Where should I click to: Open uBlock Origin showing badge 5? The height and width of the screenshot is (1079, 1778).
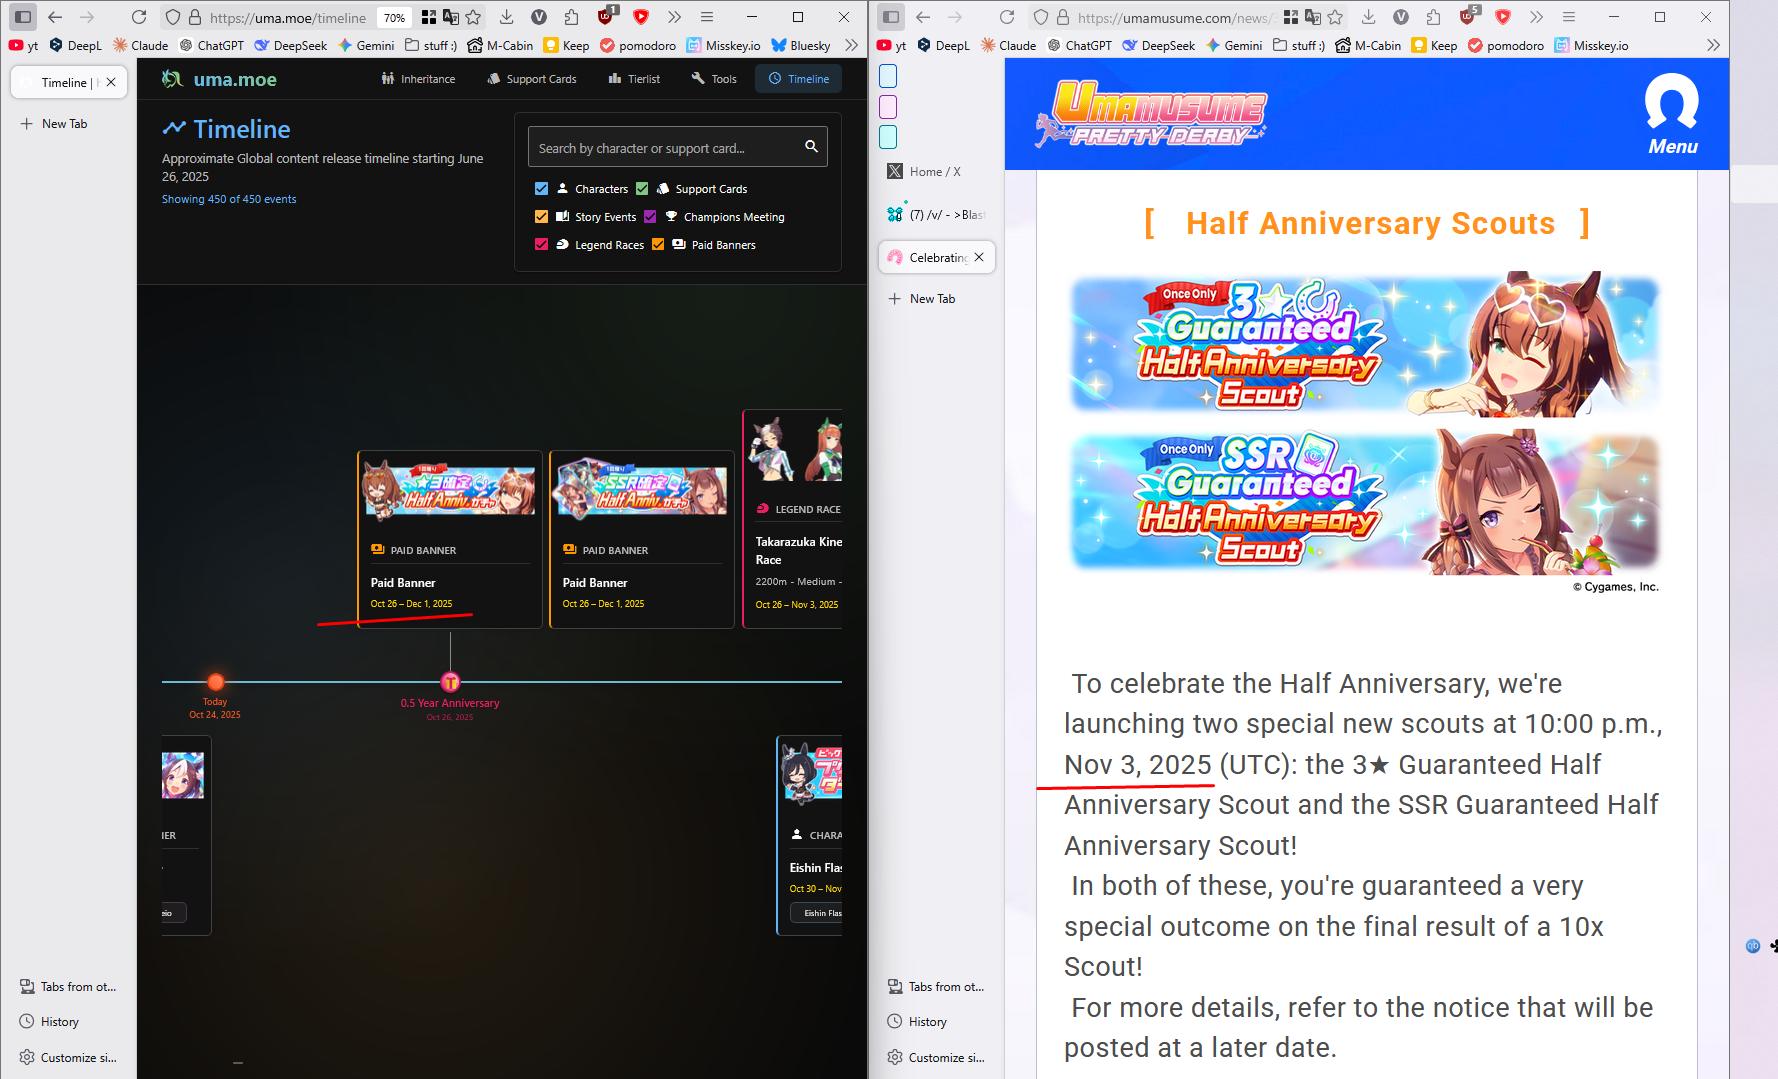pos(1469,16)
